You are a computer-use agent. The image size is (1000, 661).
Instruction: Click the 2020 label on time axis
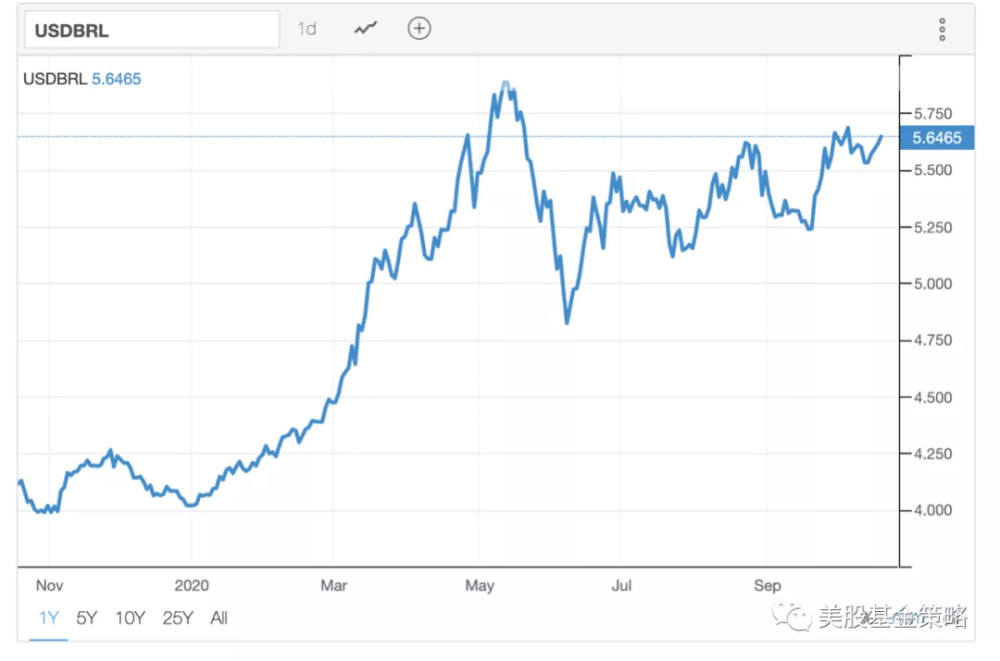191,585
